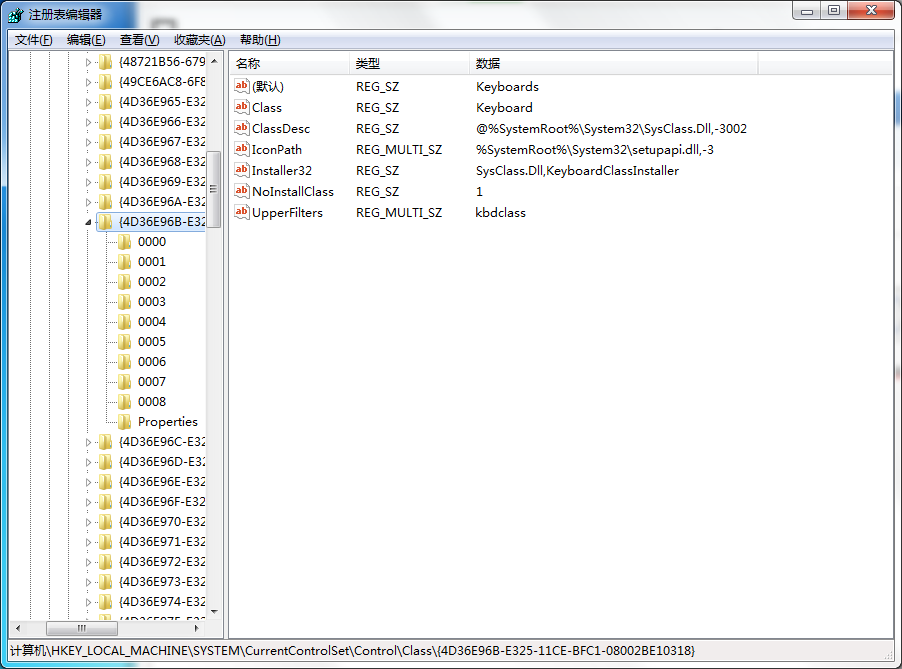Collapse the expanded {4D36E96B-E32 key
This screenshot has width=902, height=669.
coord(88,222)
